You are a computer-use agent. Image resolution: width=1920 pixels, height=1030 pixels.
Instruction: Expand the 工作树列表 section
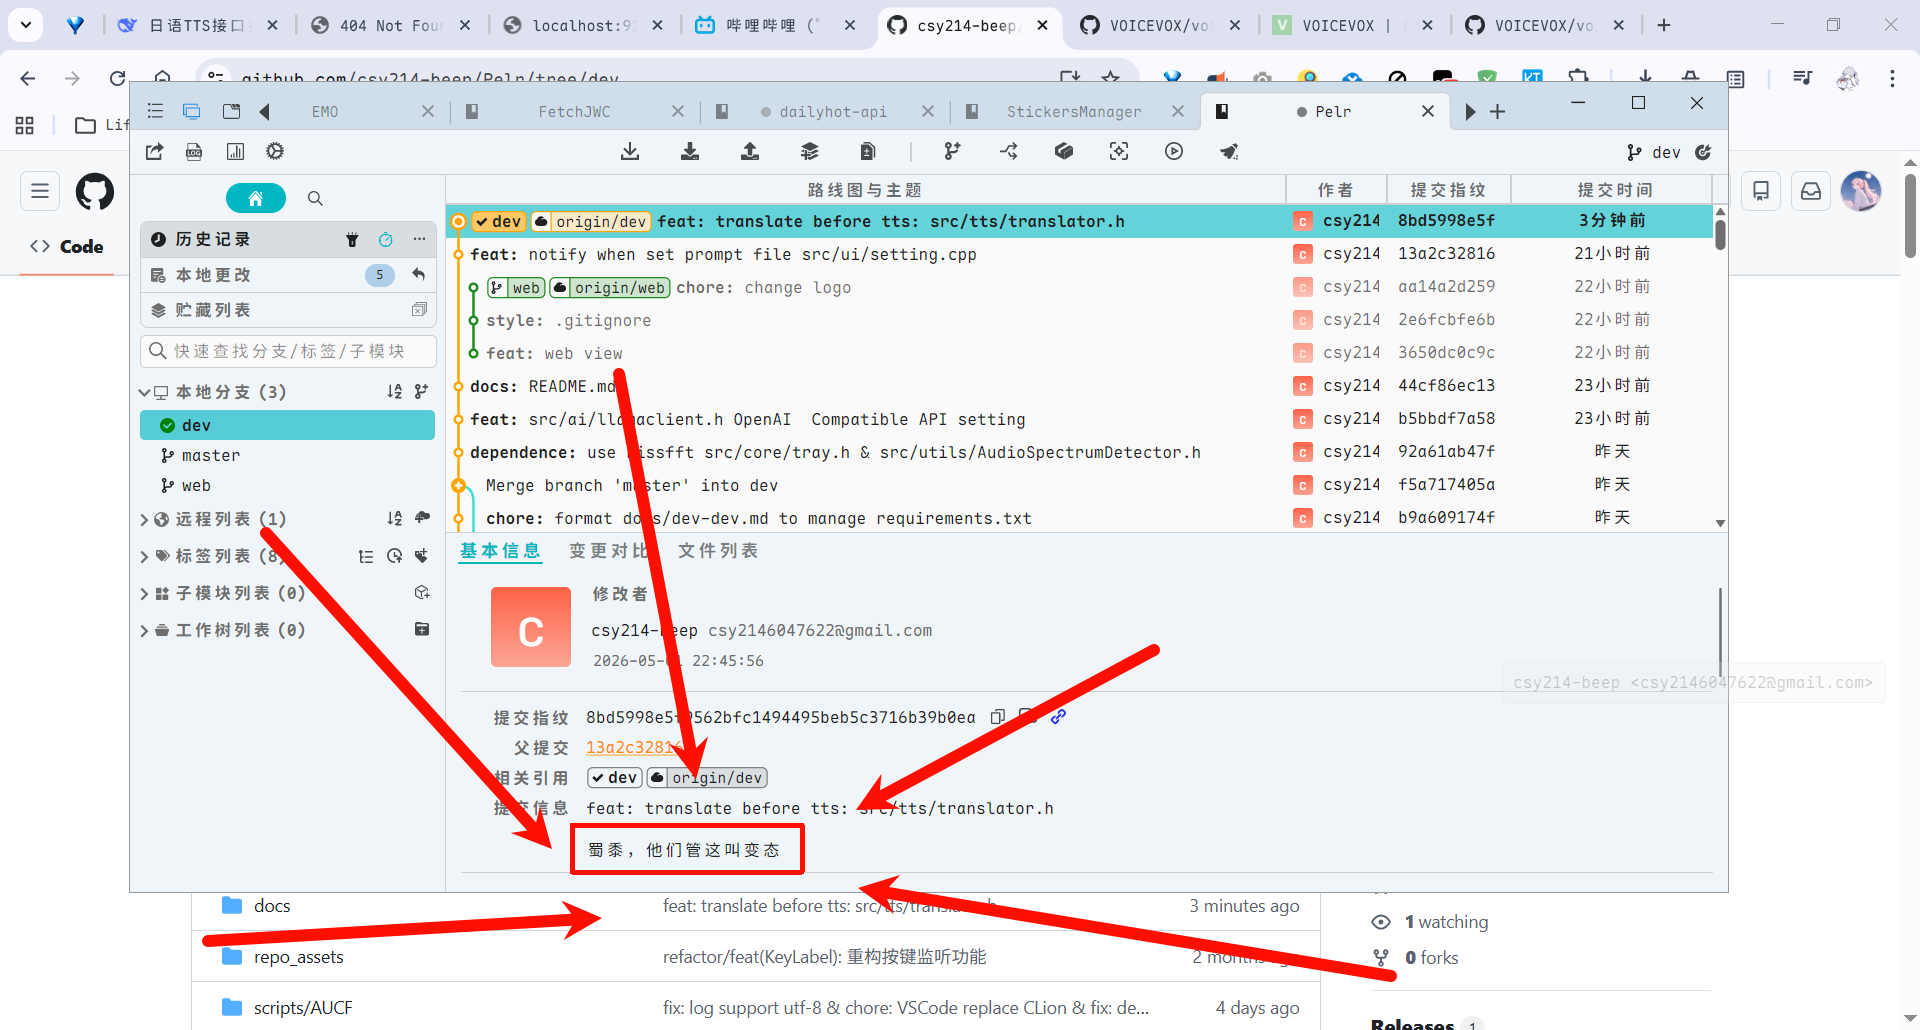point(145,630)
